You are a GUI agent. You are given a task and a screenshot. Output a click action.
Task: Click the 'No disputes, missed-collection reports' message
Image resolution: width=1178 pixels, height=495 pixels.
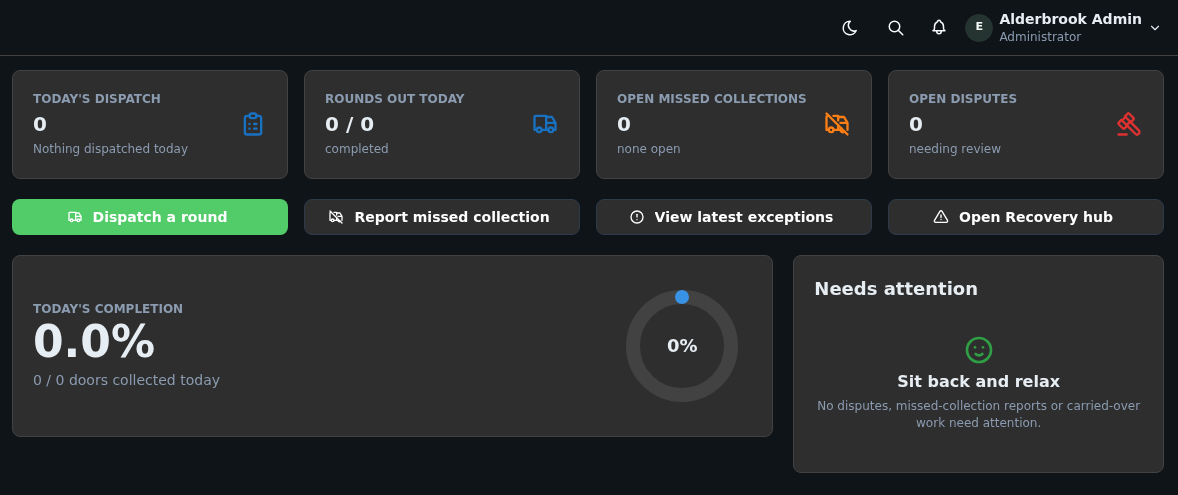[978, 414]
